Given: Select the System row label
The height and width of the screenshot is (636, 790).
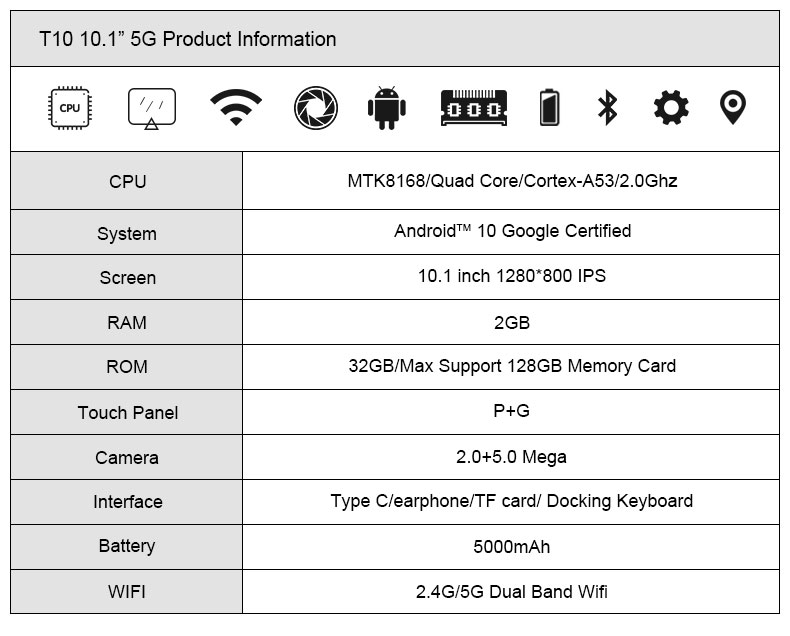Looking at the screenshot, I should (127, 234).
